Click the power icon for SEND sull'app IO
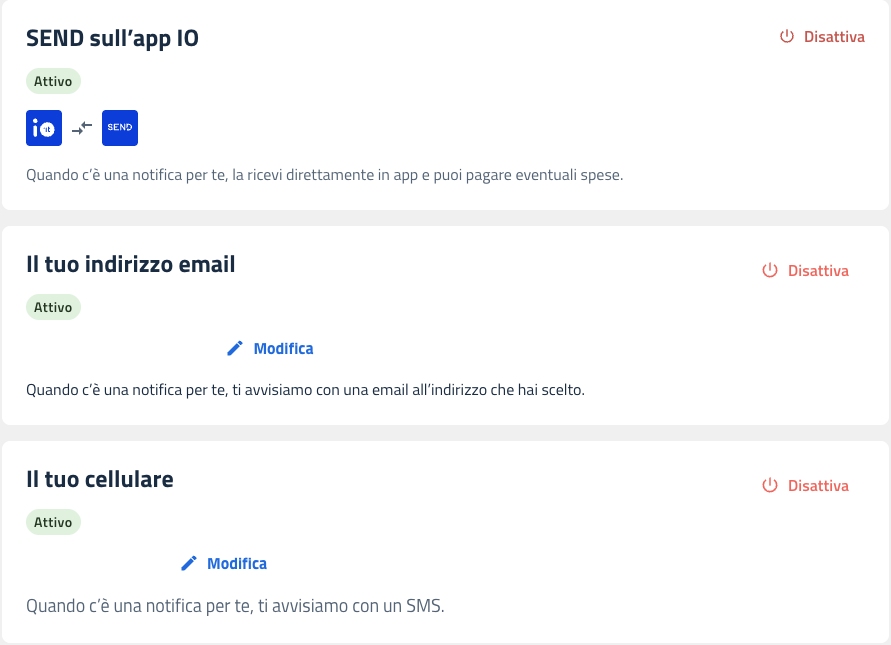The height and width of the screenshot is (645, 891). [x=787, y=36]
